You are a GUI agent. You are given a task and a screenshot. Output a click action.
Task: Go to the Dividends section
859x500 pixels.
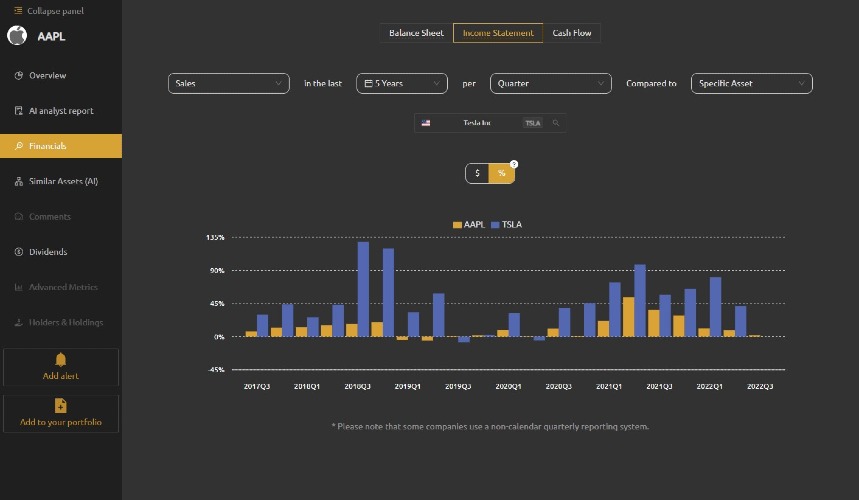pyautogui.click(x=61, y=252)
